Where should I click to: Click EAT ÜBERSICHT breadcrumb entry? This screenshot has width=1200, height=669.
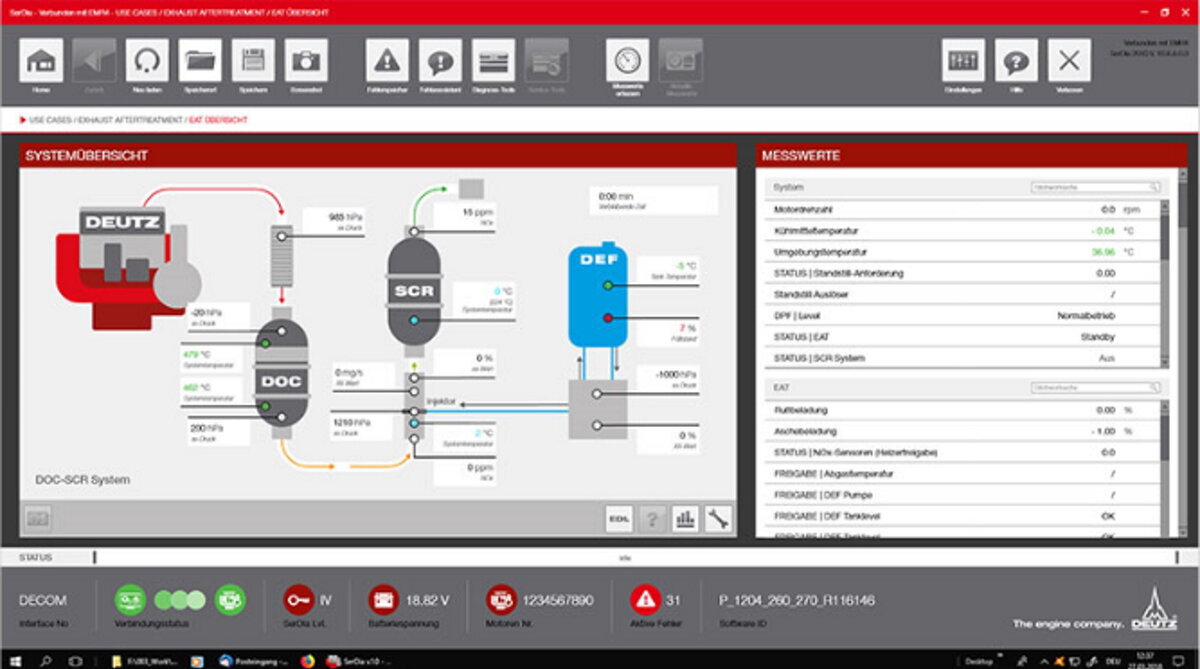tap(218, 119)
